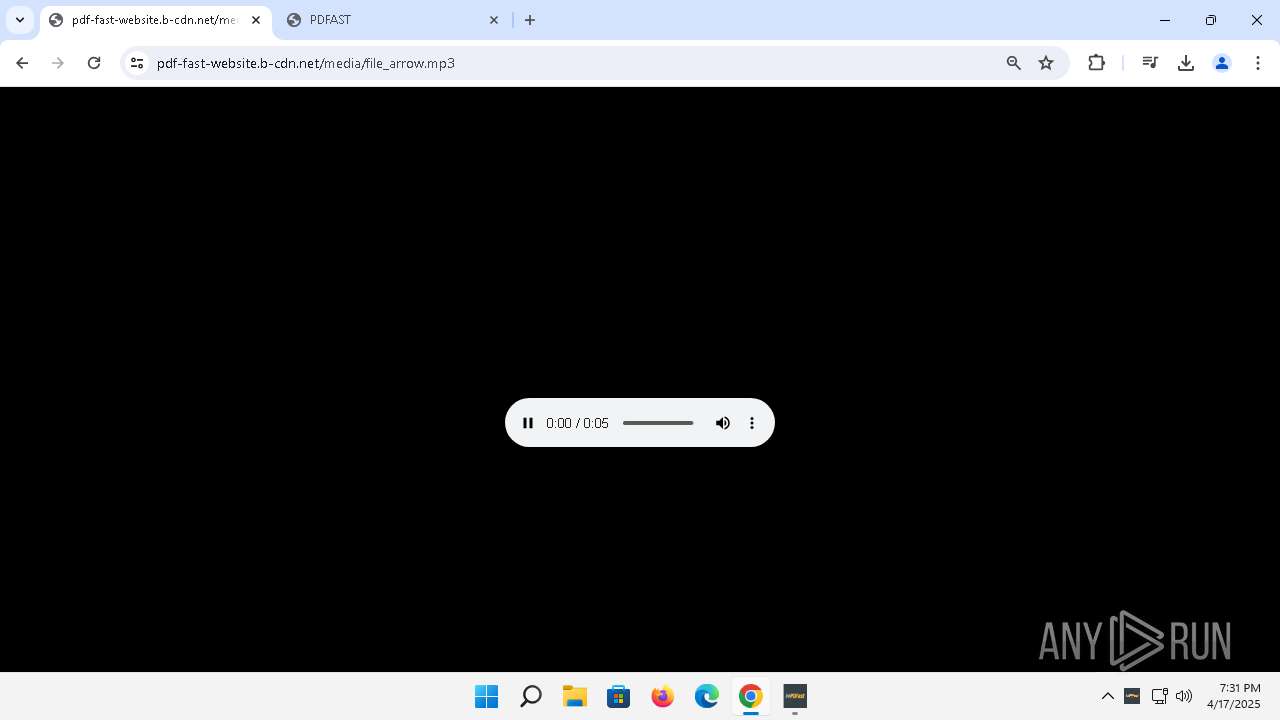The image size is (1280, 720).
Task: Show hidden system tray icons
Action: (x=1108, y=696)
